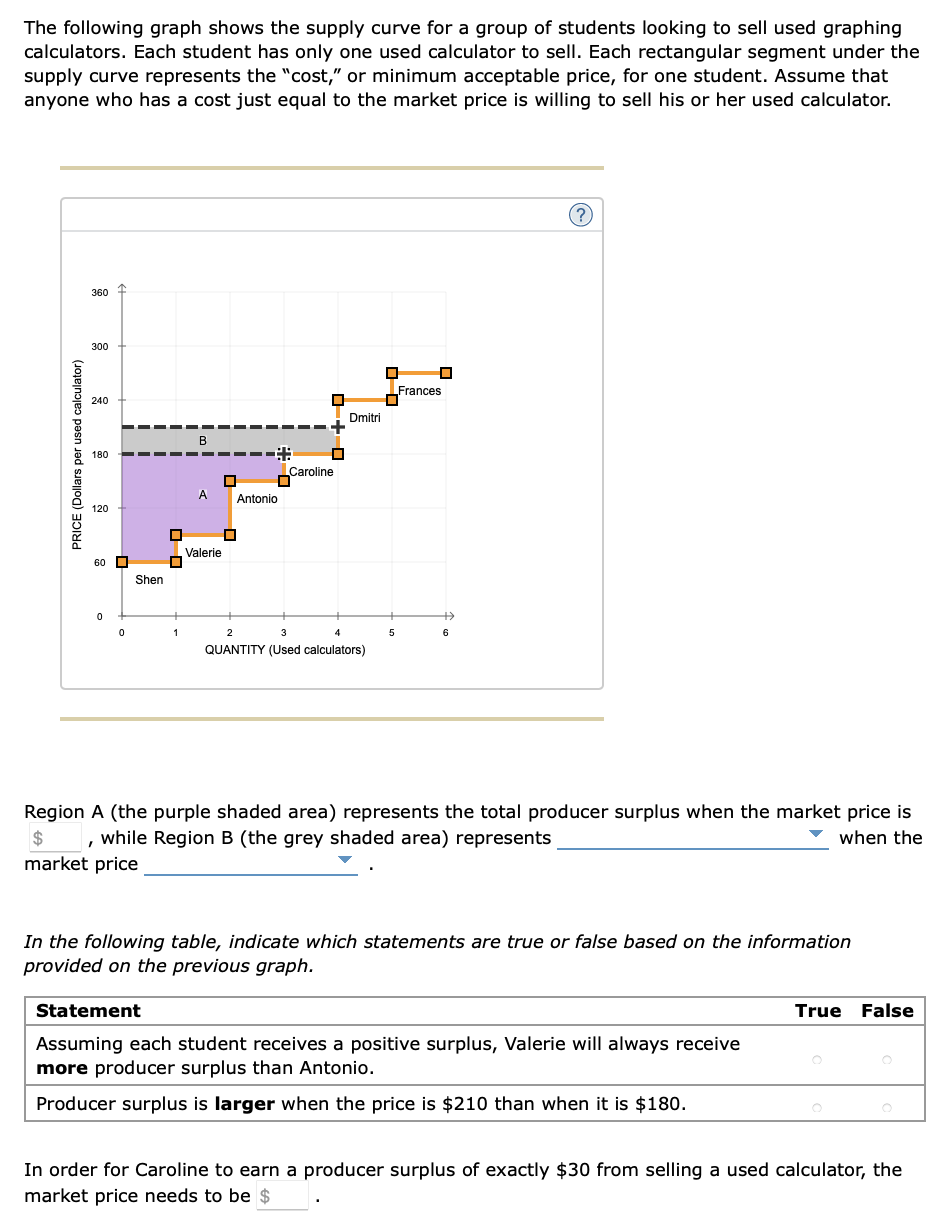Click the rightmost marker of Frances's segment
Screen dimensions: 952x1228
coord(445,373)
